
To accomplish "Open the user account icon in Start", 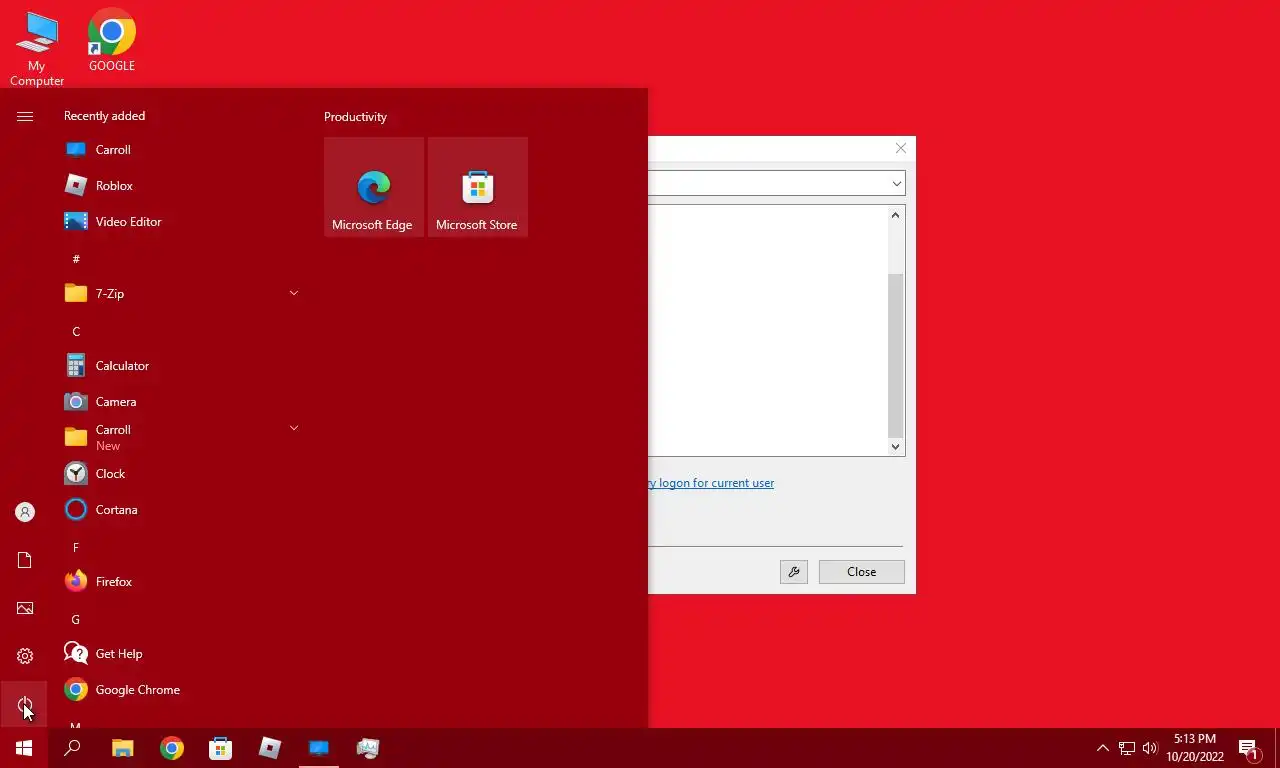I will [25, 512].
